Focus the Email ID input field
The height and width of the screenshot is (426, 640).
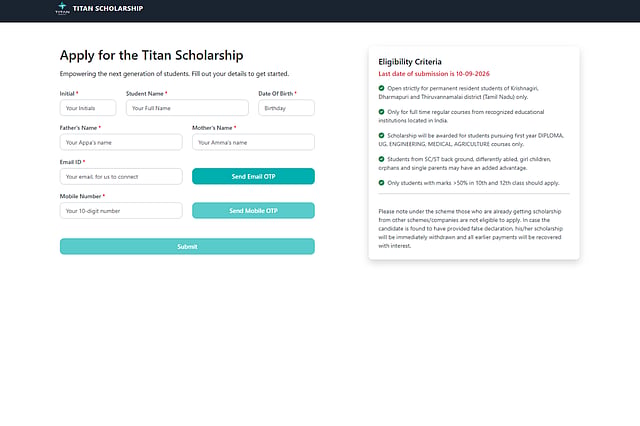(x=121, y=177)
